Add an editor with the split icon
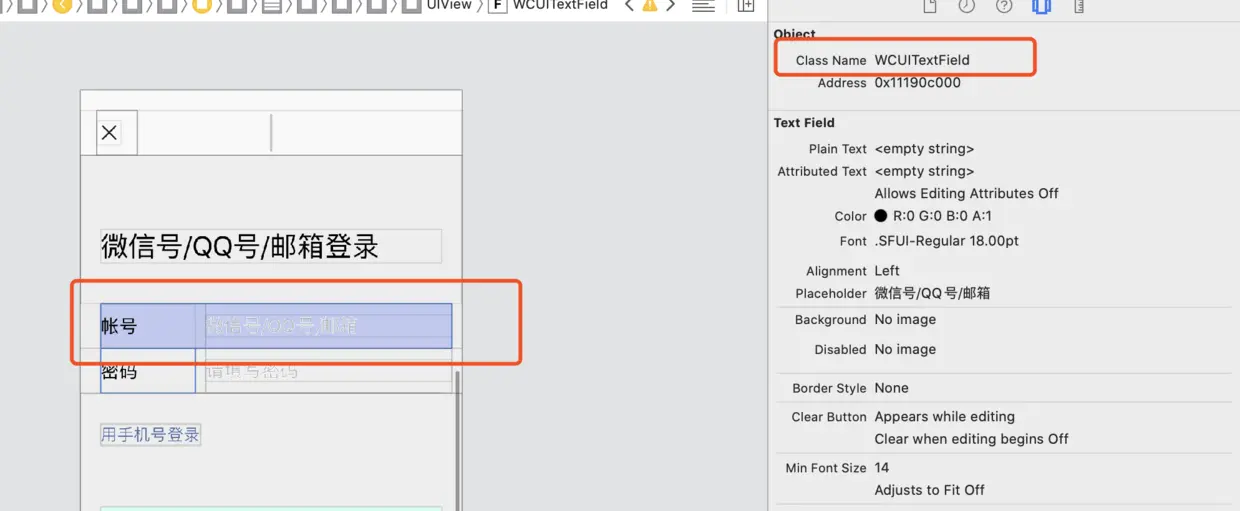 pos(746,6)
